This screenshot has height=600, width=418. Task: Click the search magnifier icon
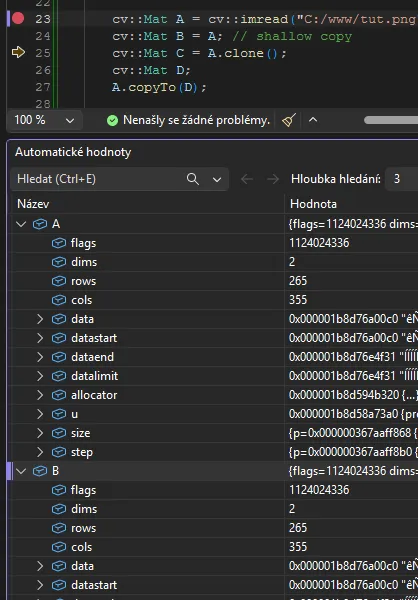click(193, 179)
